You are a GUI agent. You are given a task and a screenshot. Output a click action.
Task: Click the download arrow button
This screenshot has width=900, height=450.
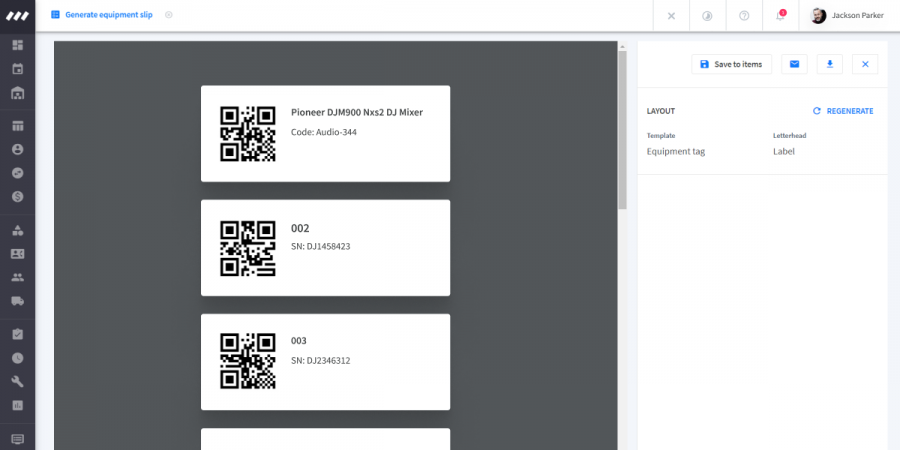coord(829,64)
